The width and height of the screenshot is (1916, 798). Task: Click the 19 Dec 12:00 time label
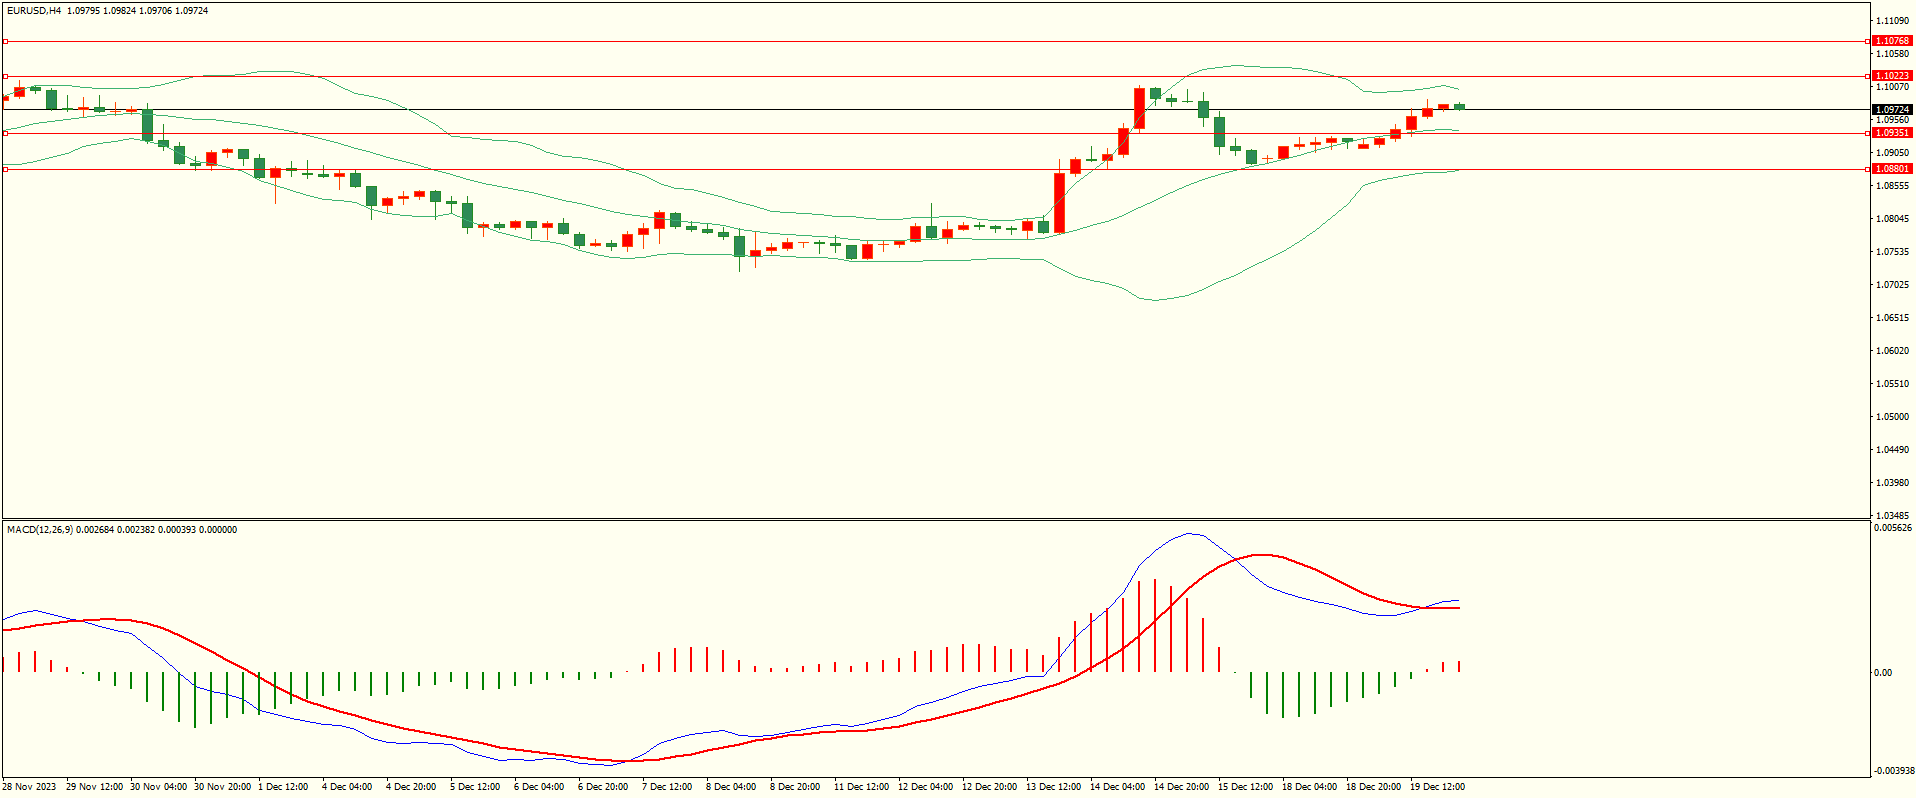coord(1437,787)
